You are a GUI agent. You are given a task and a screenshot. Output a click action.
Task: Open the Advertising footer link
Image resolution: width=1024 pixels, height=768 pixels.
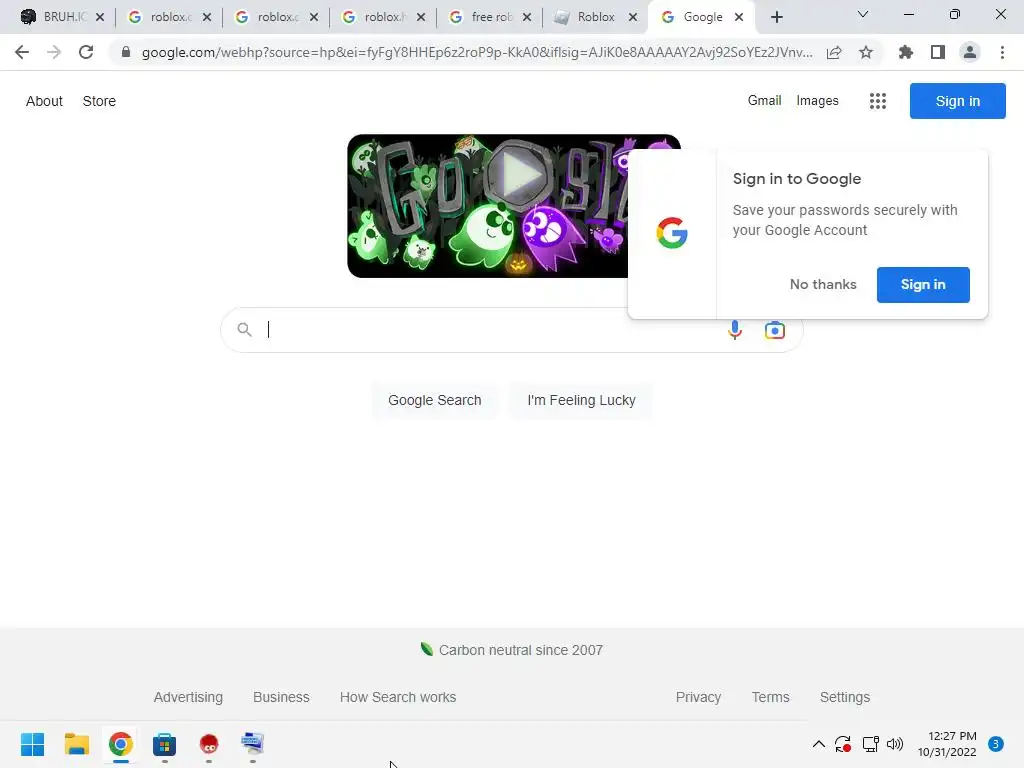[188, 697]
